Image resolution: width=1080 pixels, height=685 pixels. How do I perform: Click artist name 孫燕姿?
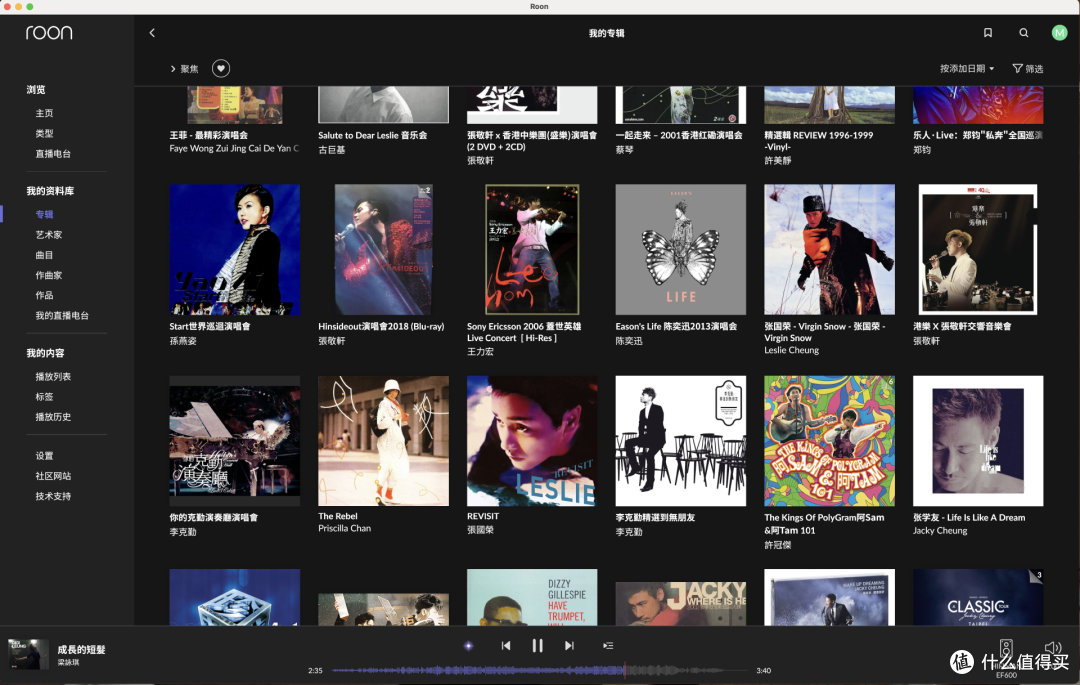[183, 341]
